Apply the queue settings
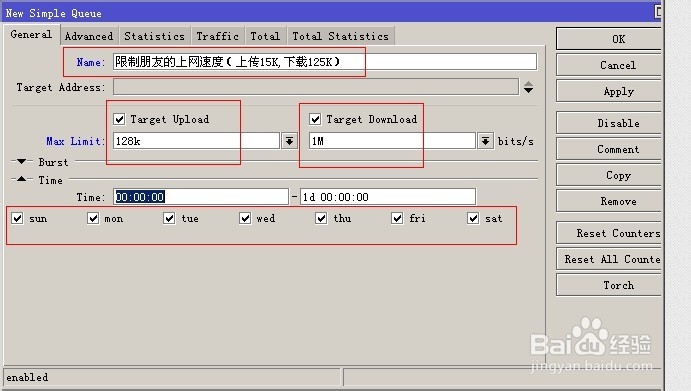This screenshot has width=691, height=391. (x=609, y=92)
